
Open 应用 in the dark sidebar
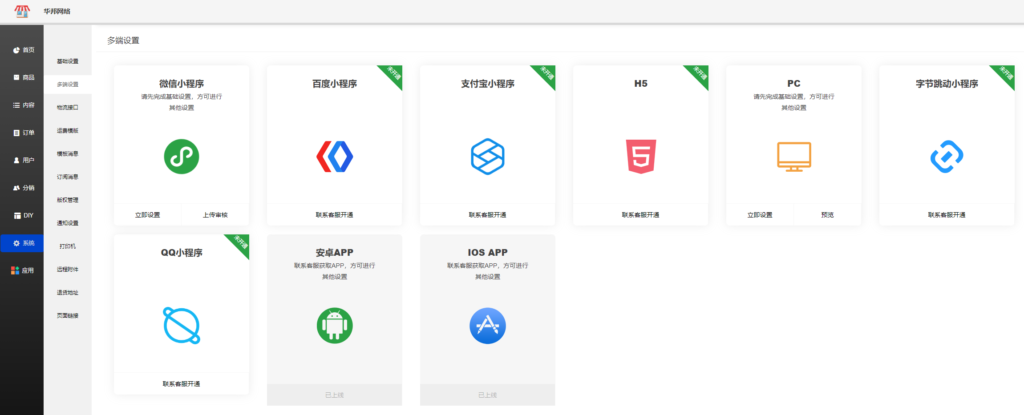(22, 270)
